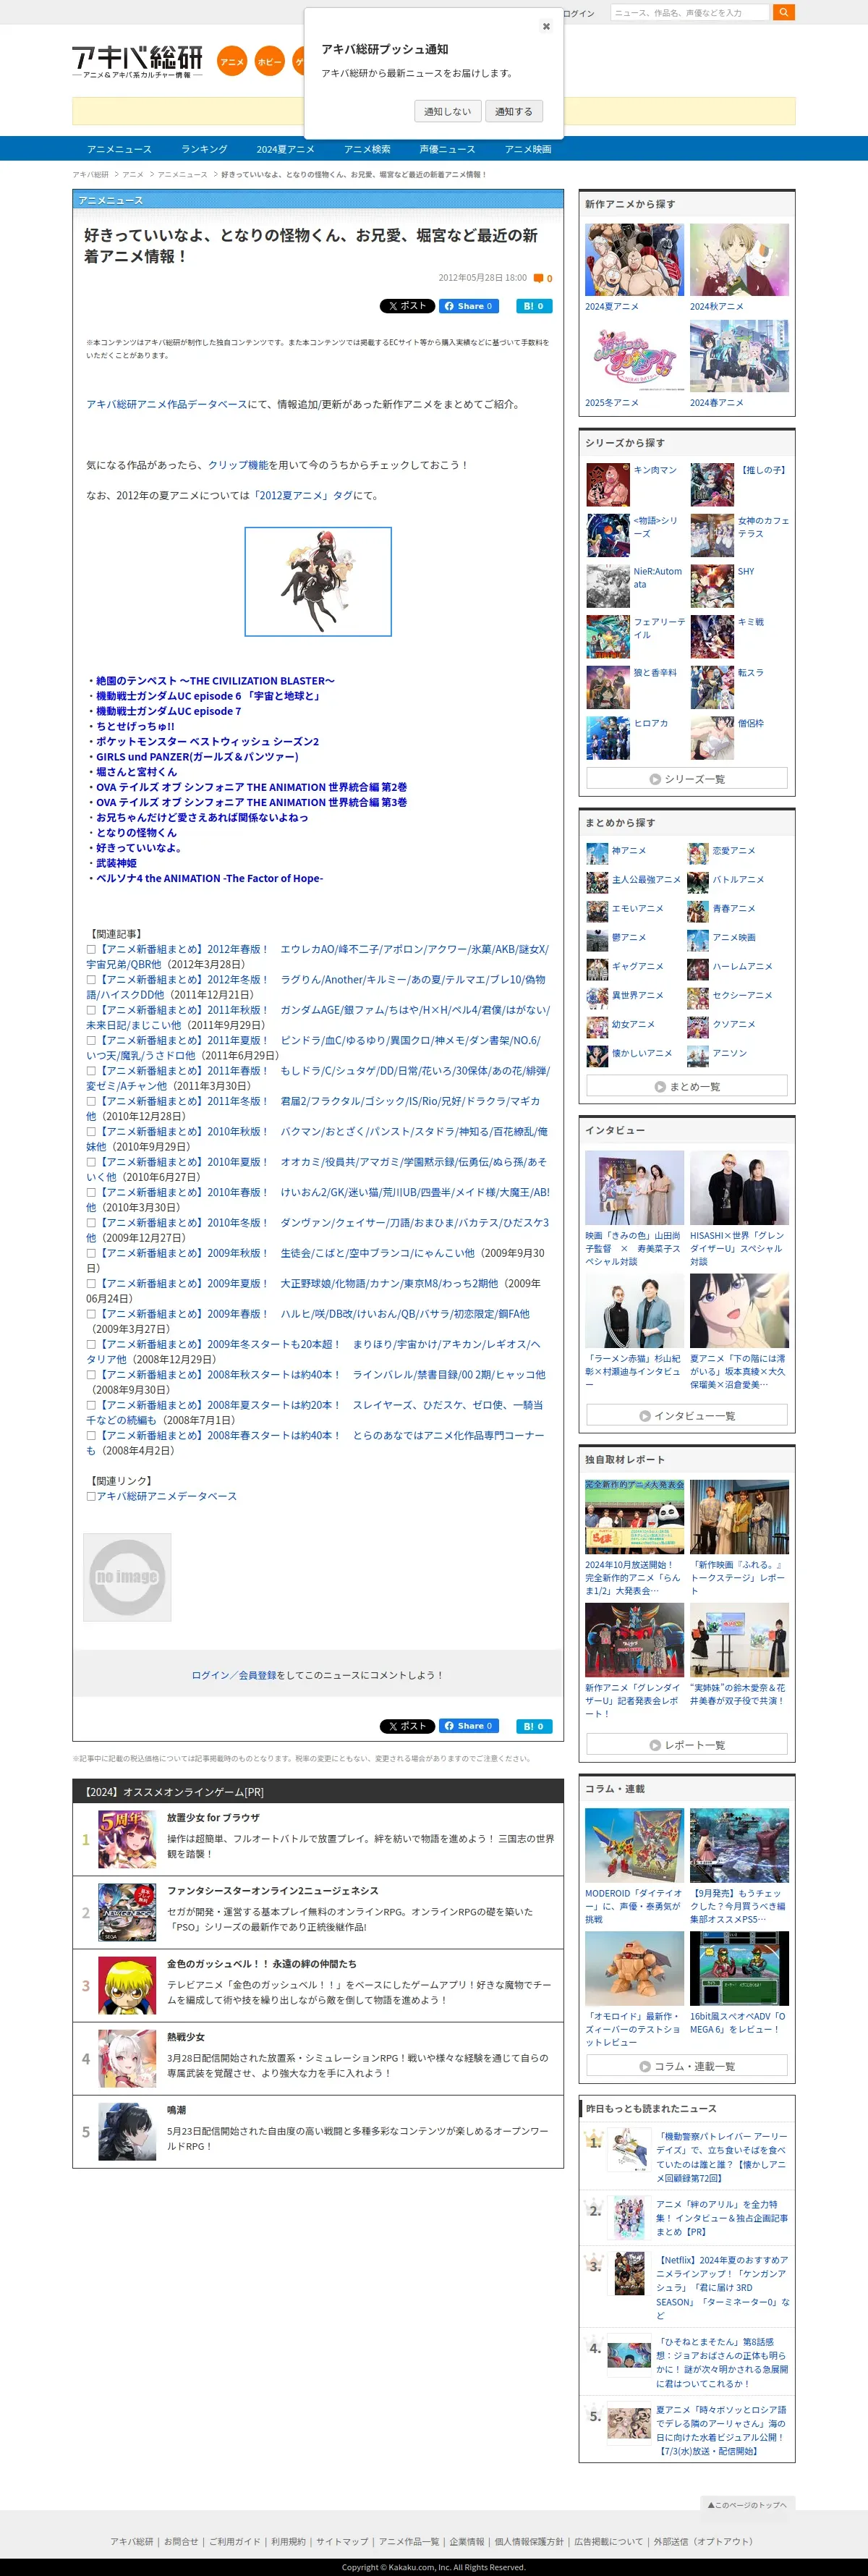Open ログイン／会員登録 link

[234, 1675]
